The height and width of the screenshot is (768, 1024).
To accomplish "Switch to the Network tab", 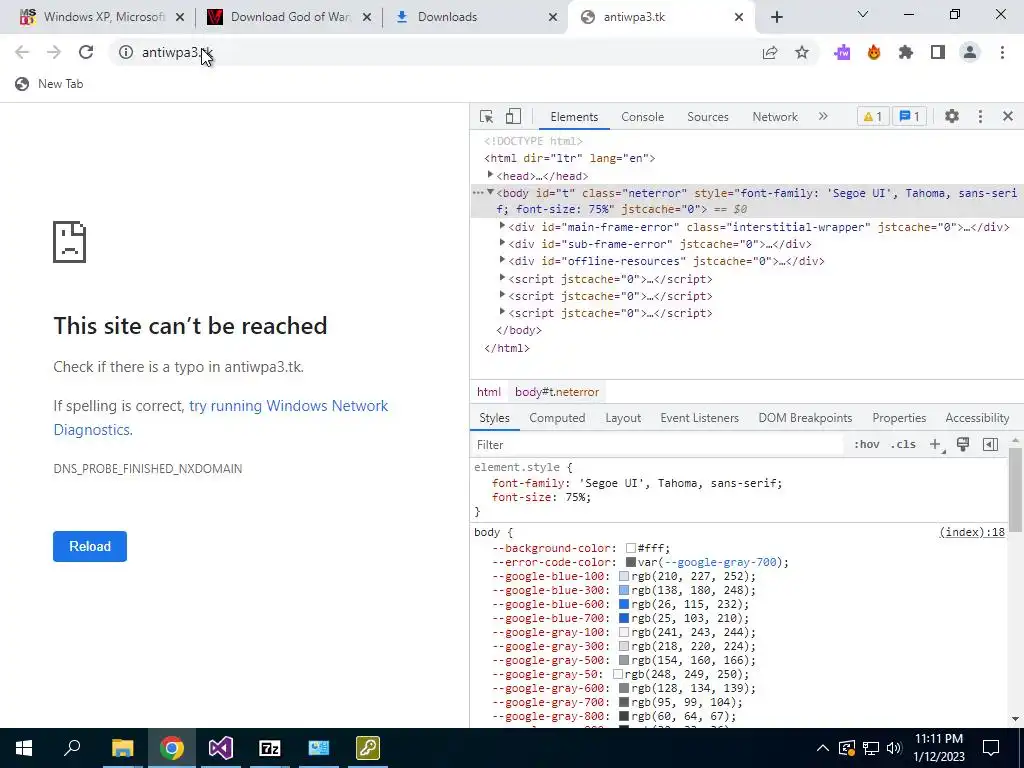I will click(x=775, y=117).
